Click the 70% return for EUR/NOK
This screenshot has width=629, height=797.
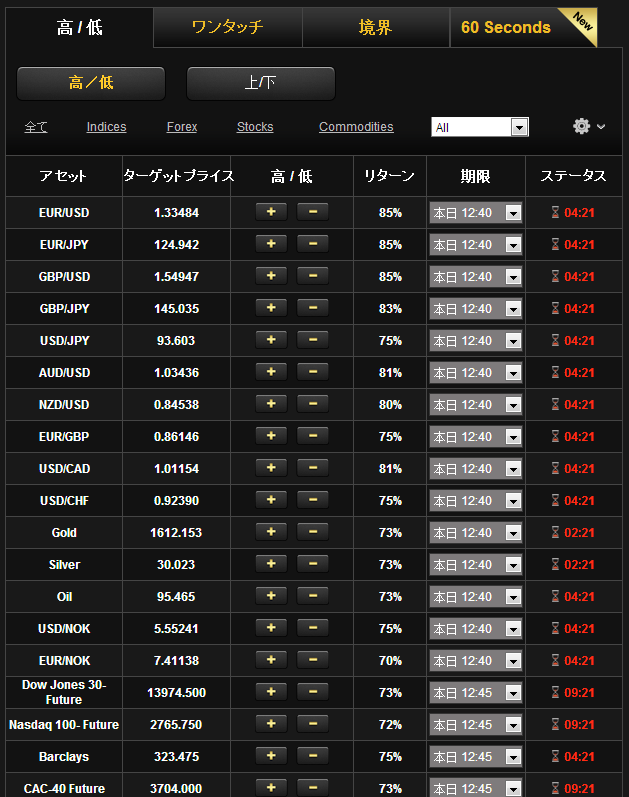390,661
